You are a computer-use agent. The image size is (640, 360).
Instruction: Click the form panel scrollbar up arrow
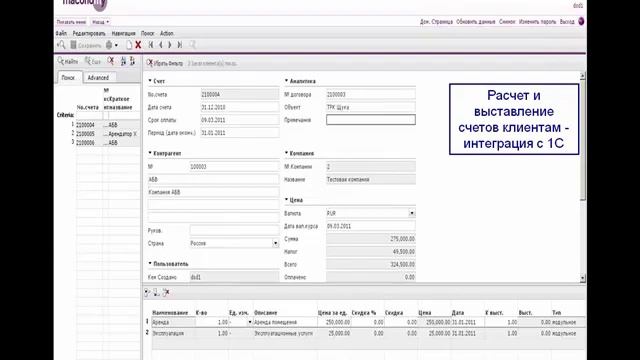coord(582,76)
